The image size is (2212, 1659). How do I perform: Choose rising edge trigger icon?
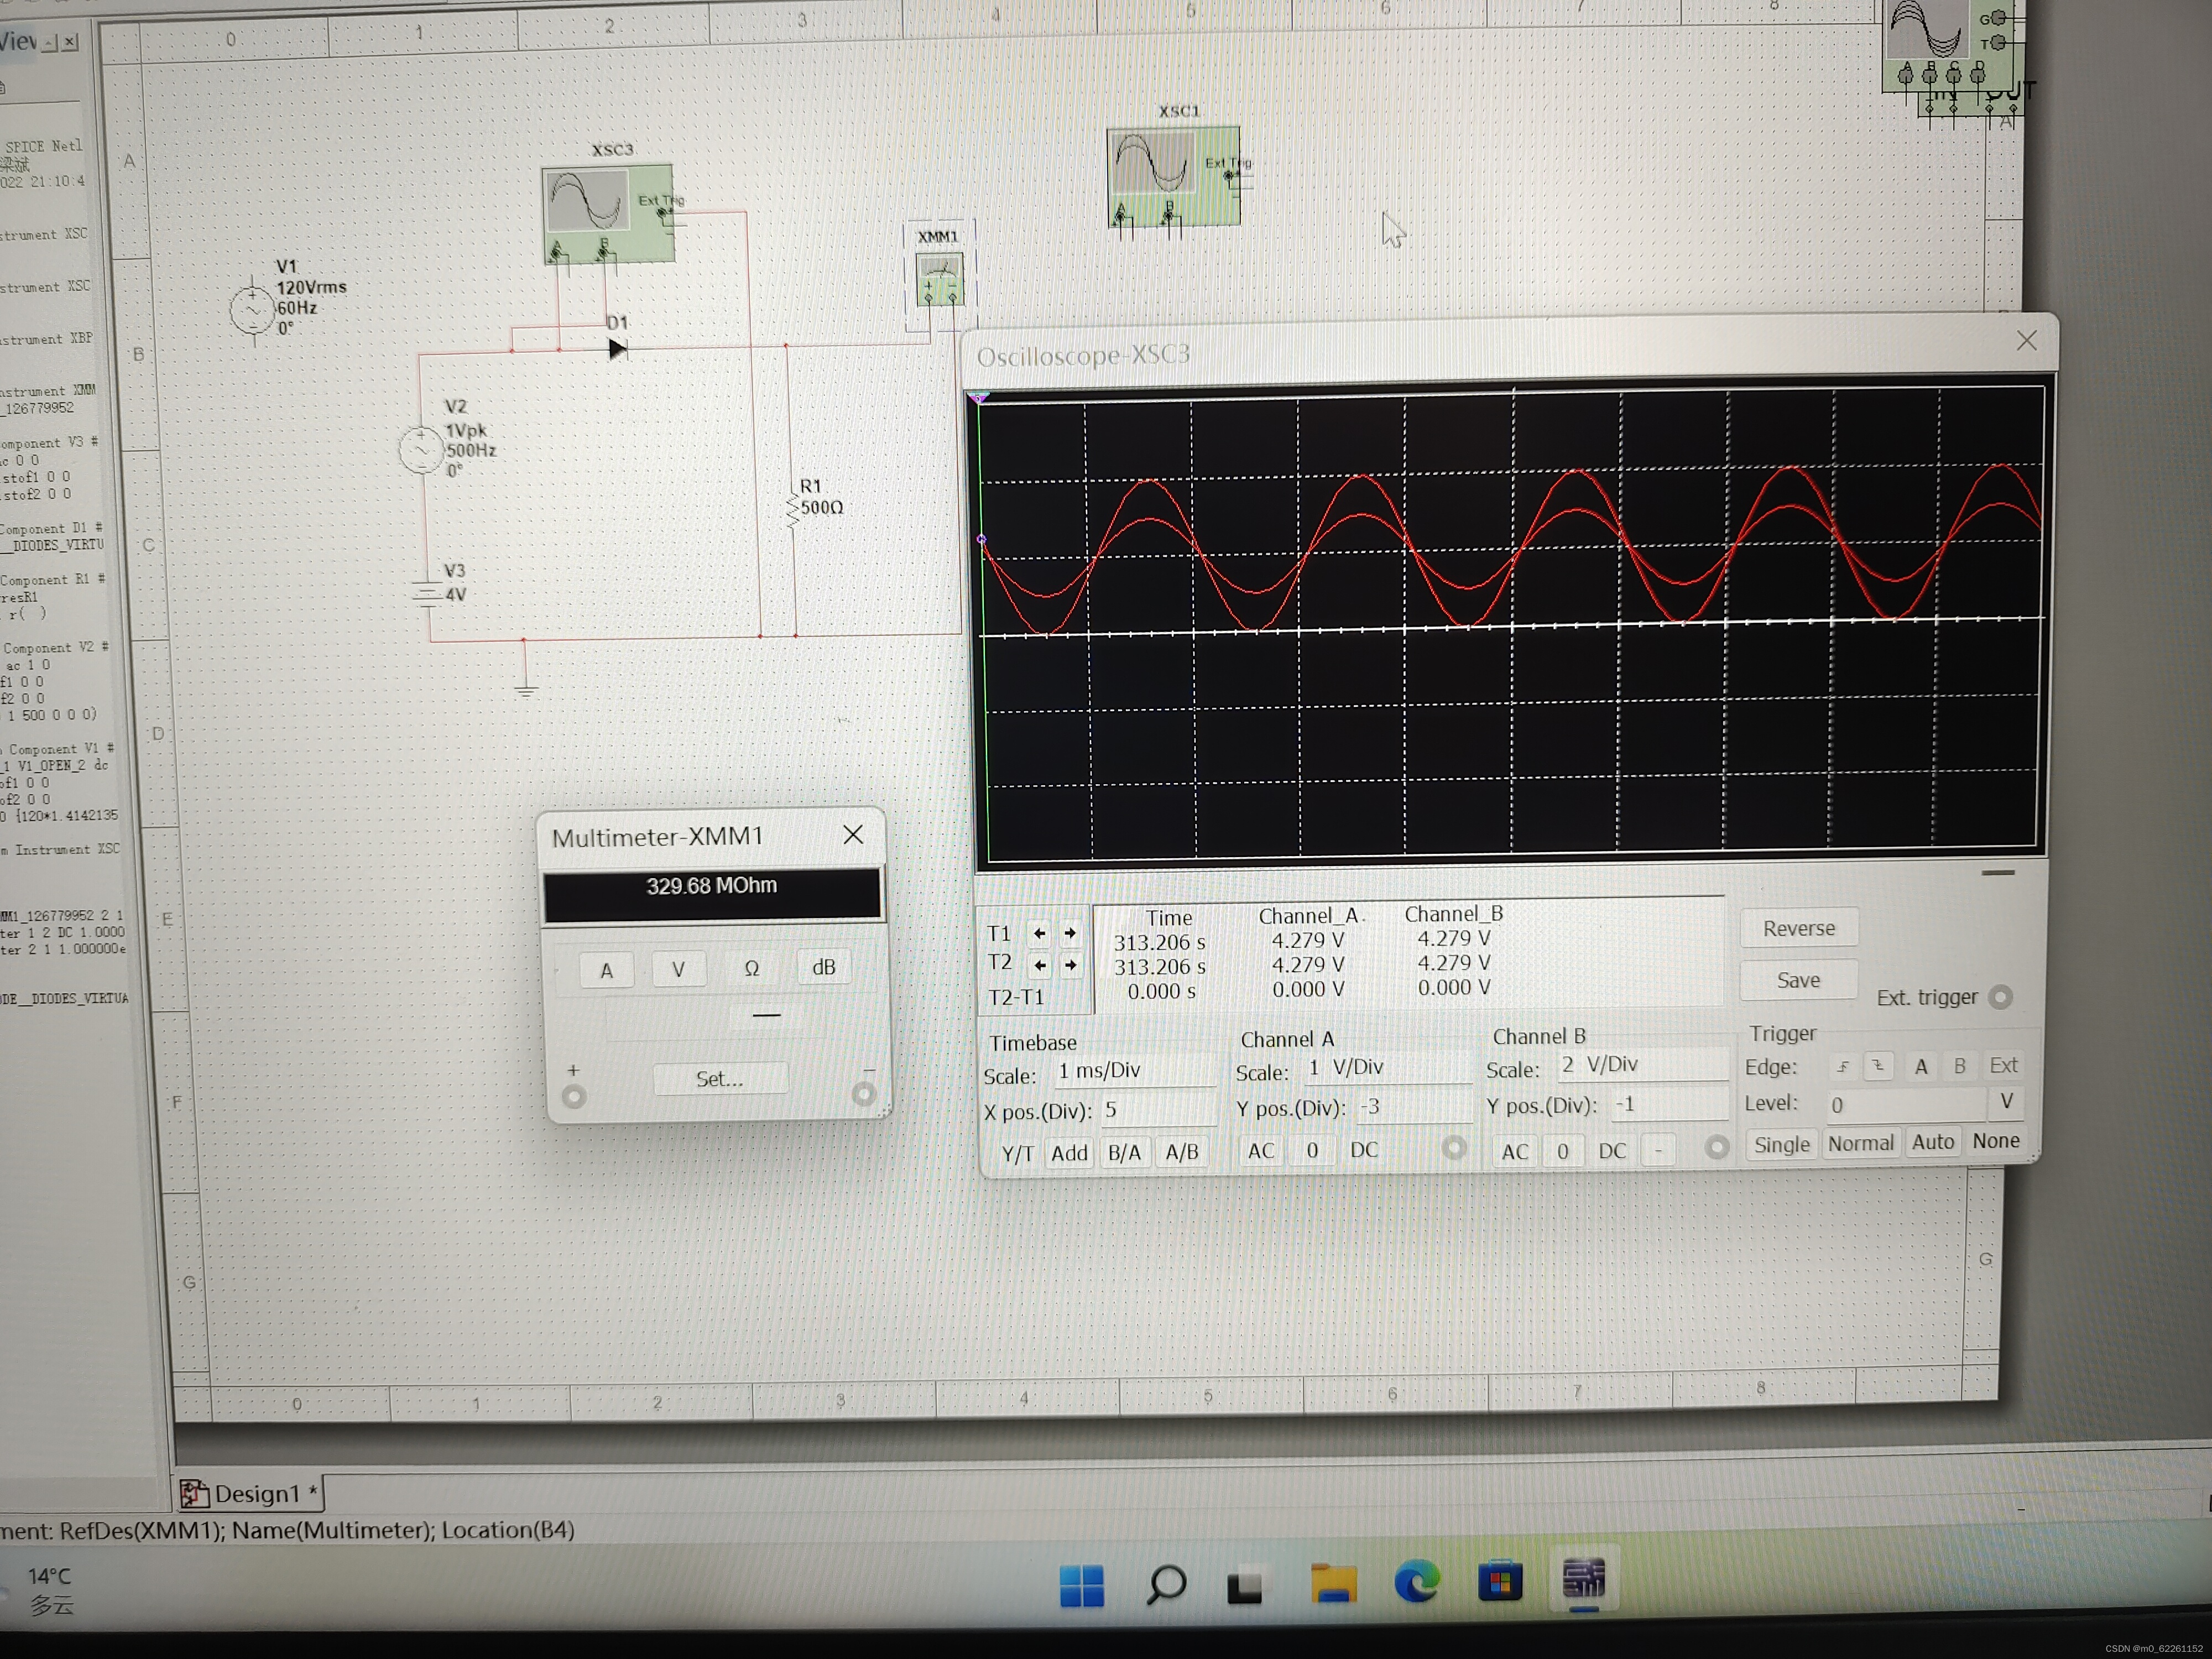pyautogui.click(x=1843, y=1067)
